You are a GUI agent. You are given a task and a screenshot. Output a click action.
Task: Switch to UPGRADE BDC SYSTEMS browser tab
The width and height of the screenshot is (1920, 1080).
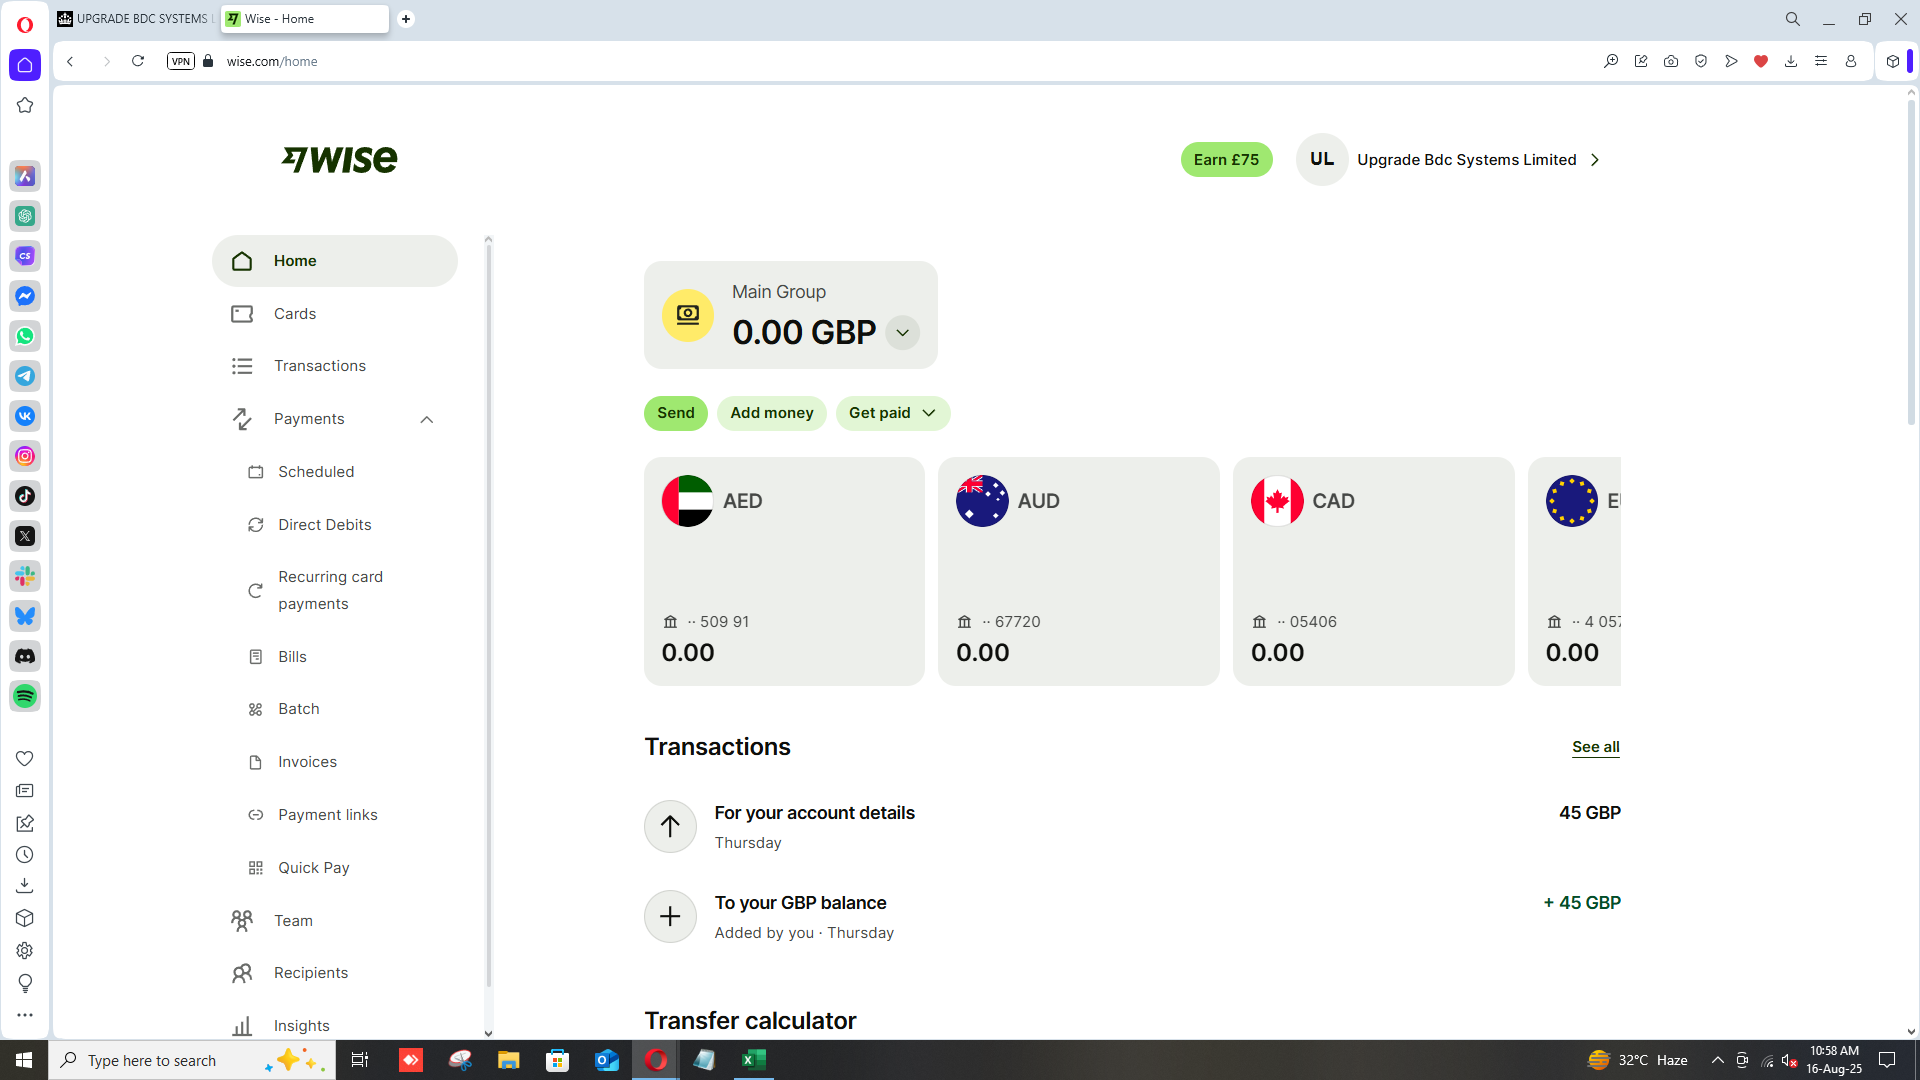click(136, 19)
